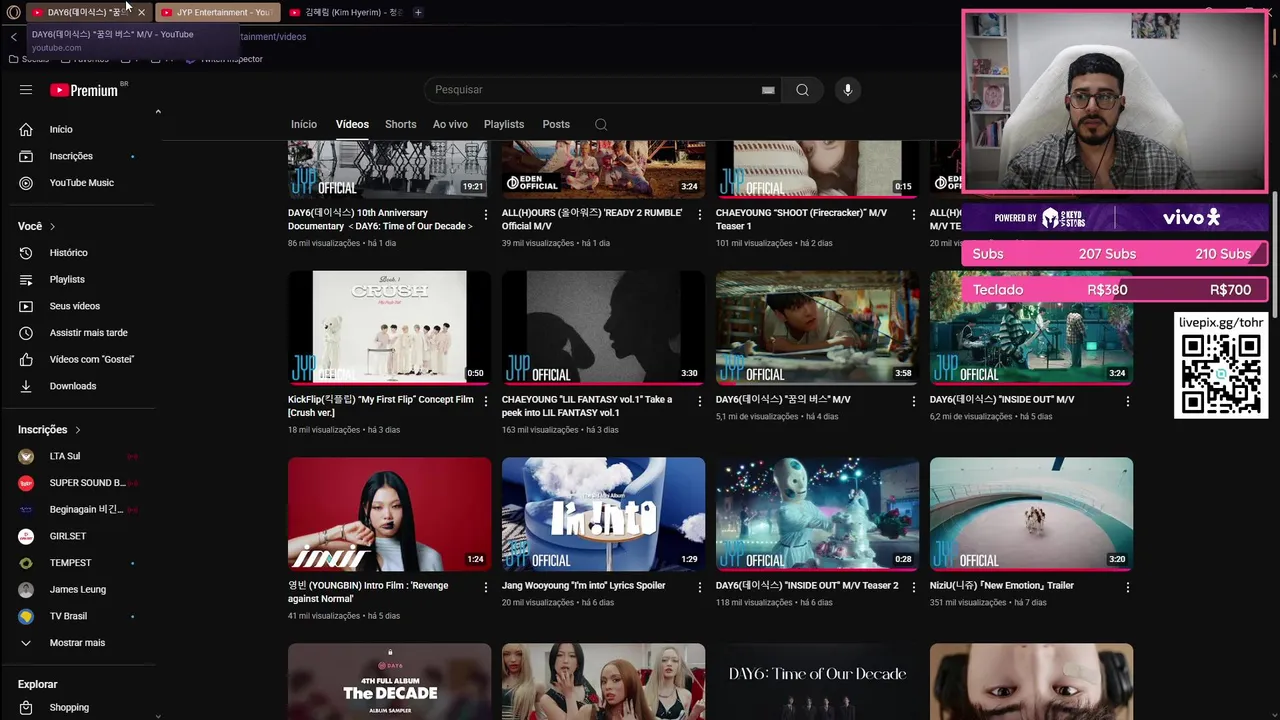1280x720 pixels.
Task: Expand the Inscrições subscriptions section
Action: (x=49, y=430)
